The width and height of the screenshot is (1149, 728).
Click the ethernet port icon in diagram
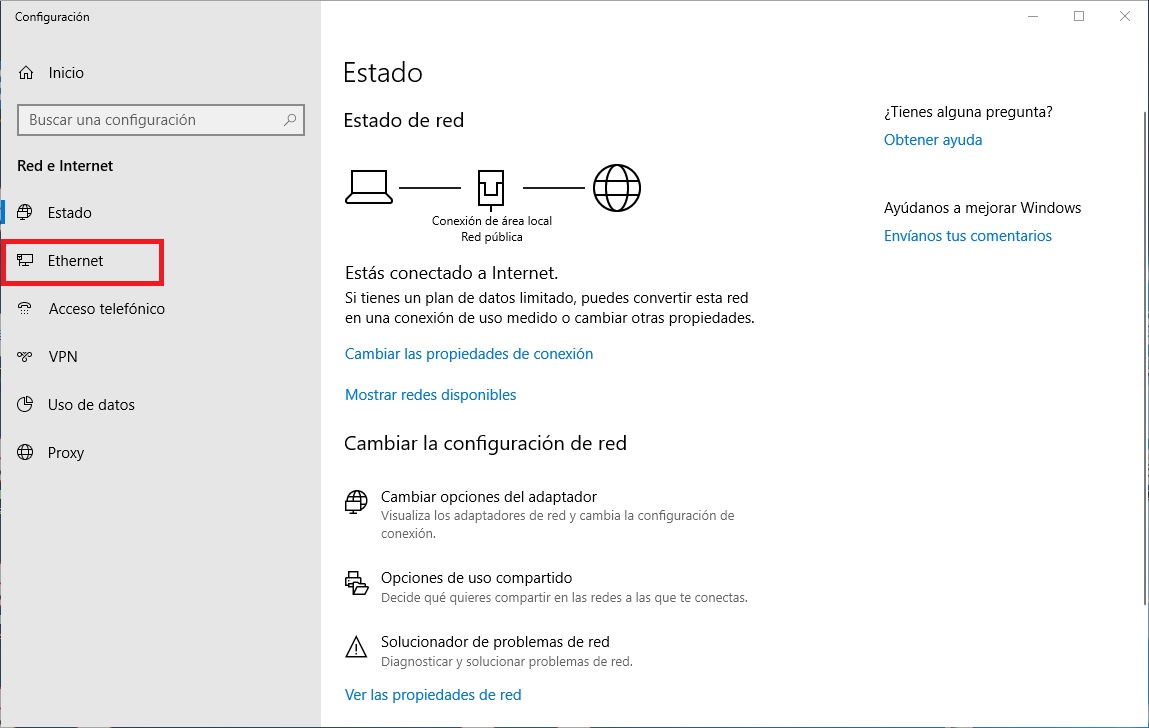pos(491,190)
